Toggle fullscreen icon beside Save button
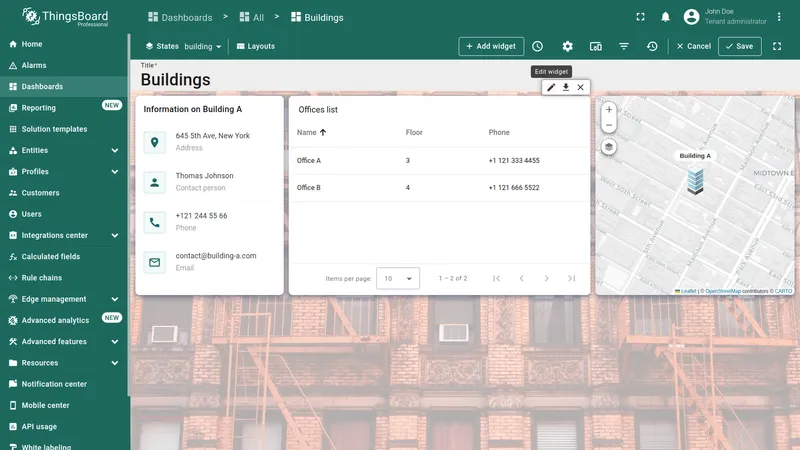This screenshot has height=450, width=800. 777,46
